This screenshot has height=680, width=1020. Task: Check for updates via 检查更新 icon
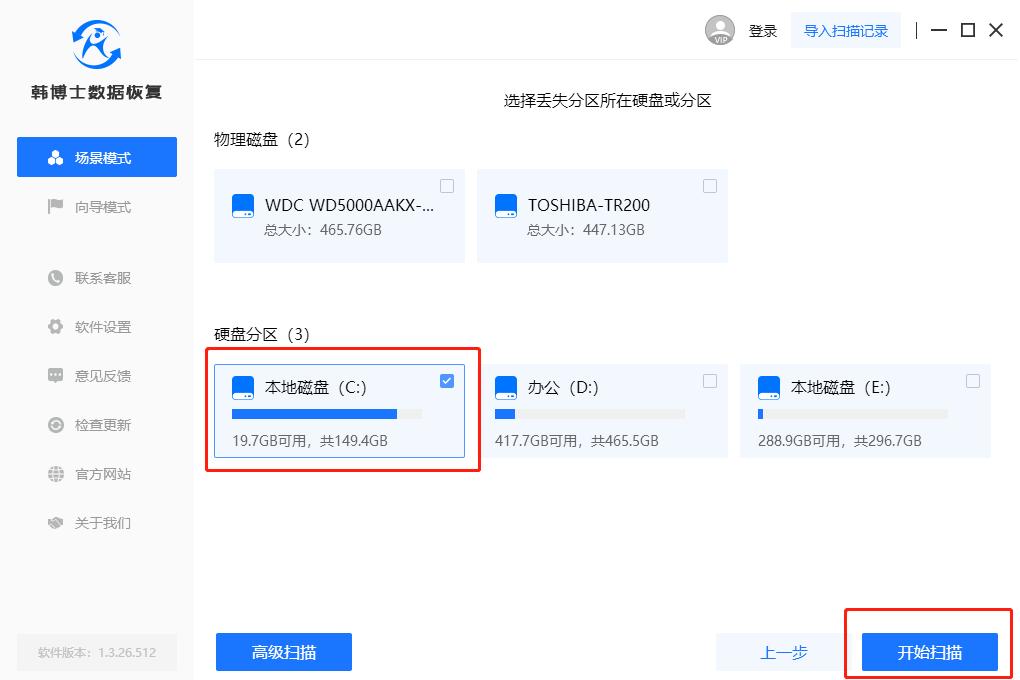[x=55, y=424]
